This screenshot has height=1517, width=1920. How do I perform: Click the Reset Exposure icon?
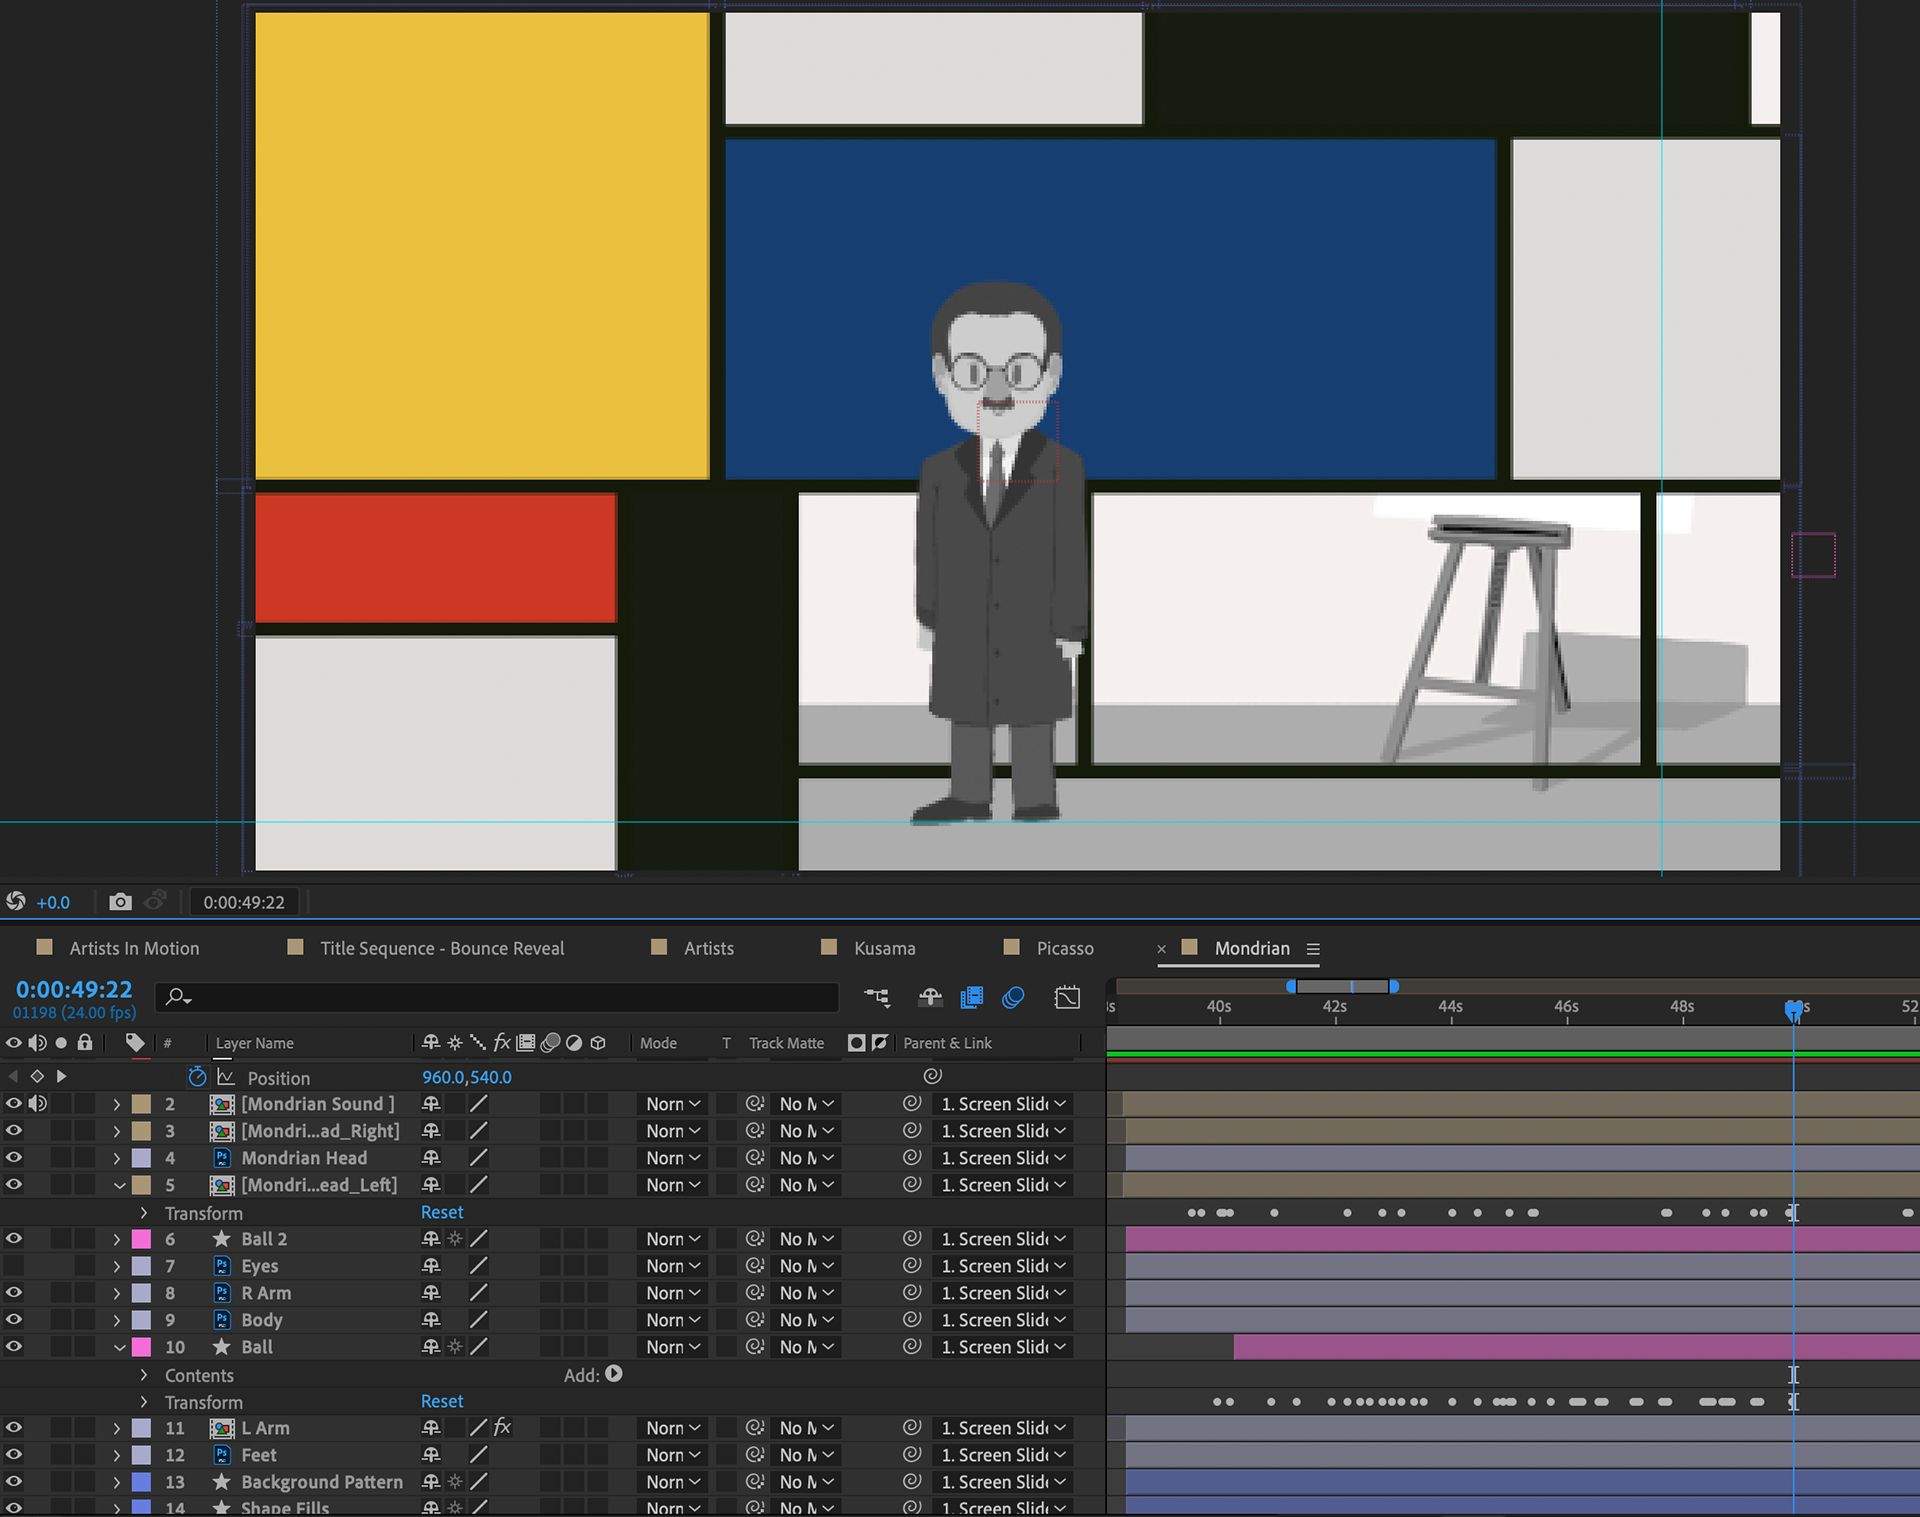[x=15, y=902]
